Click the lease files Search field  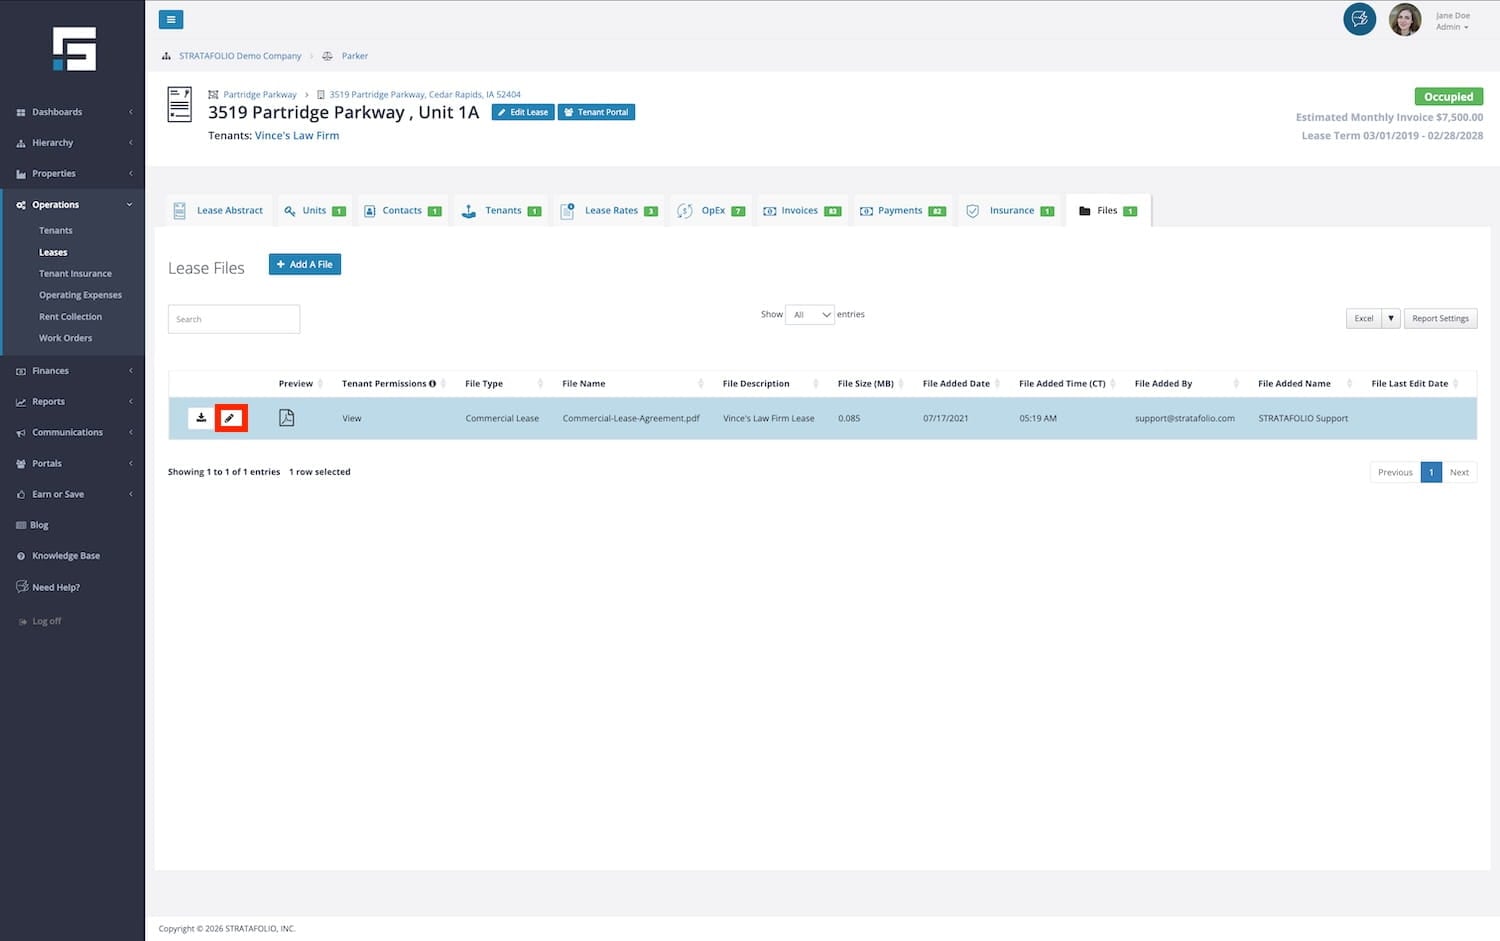point(234,319)
